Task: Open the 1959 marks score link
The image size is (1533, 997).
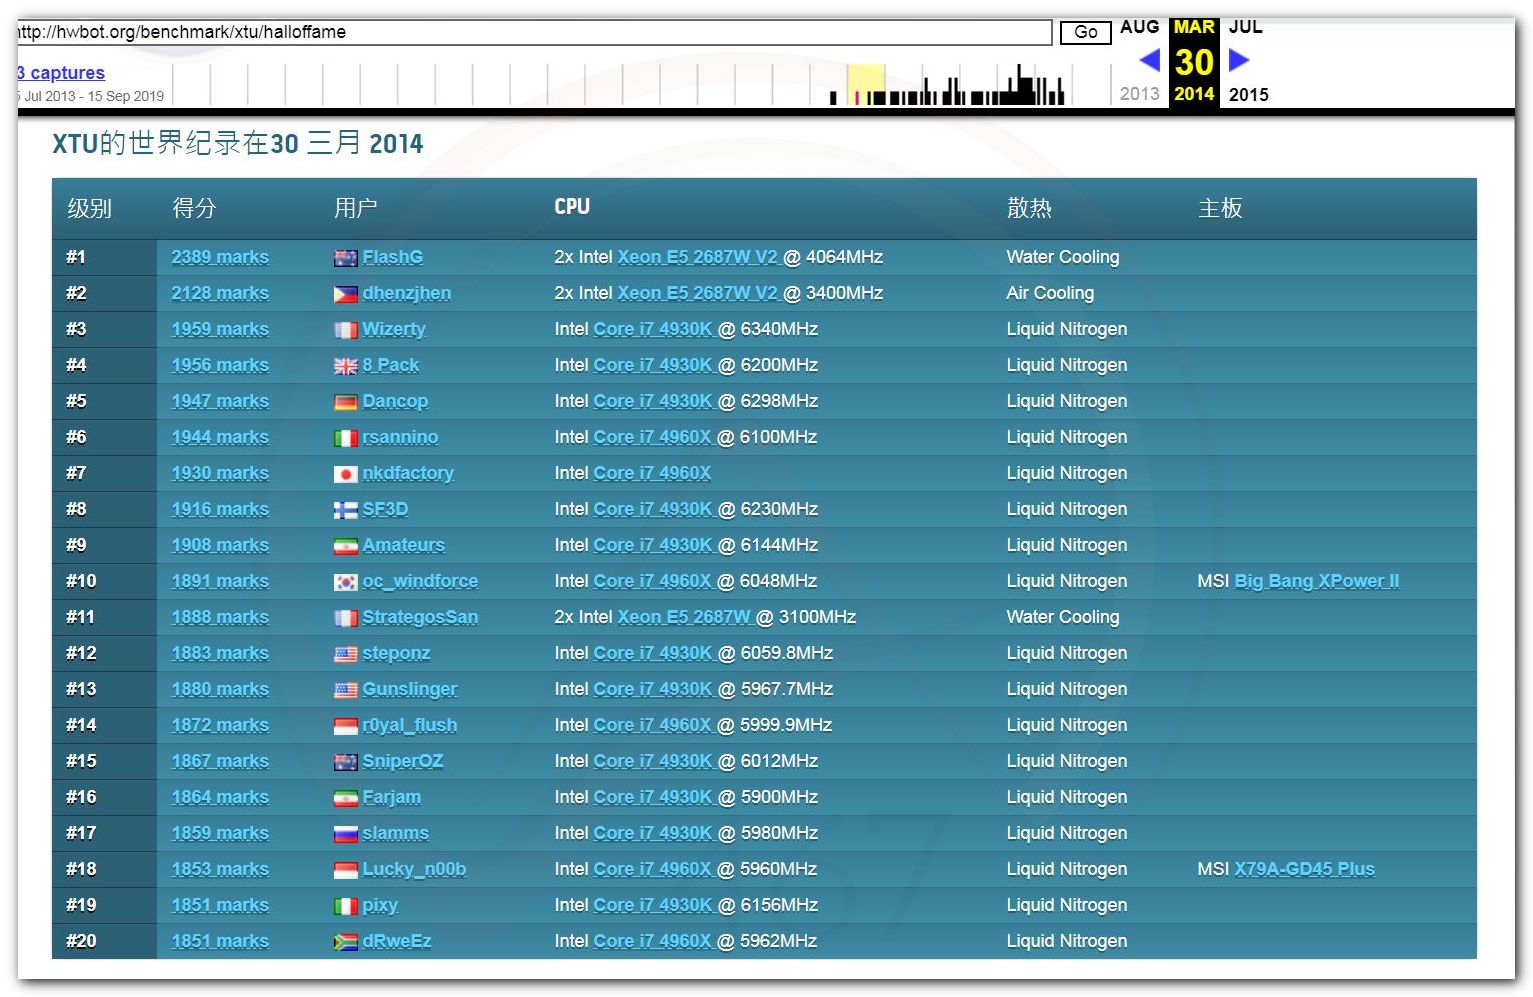Action: click(220, 329)
